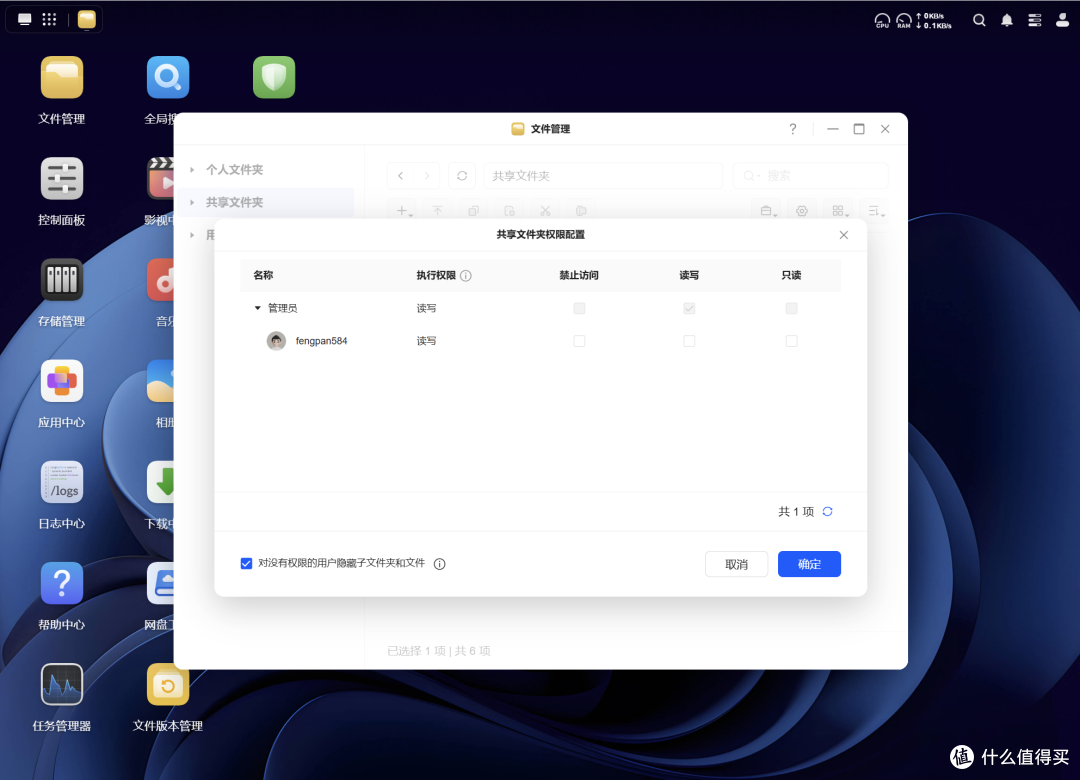Uncheck 对没有权限的用户隐藏子文件夹和文件
Screen dimensions: 1080x780
click(246, 564)
